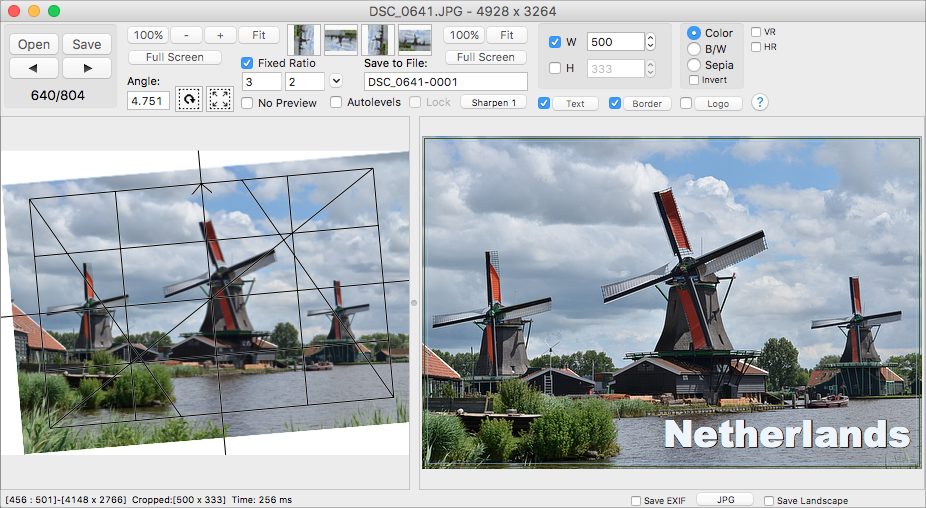Image resolution: width=926 pixels, height=508 pixels.
Task: Enable the checkbox left of Logo
Action: click(x=686, y=103)
